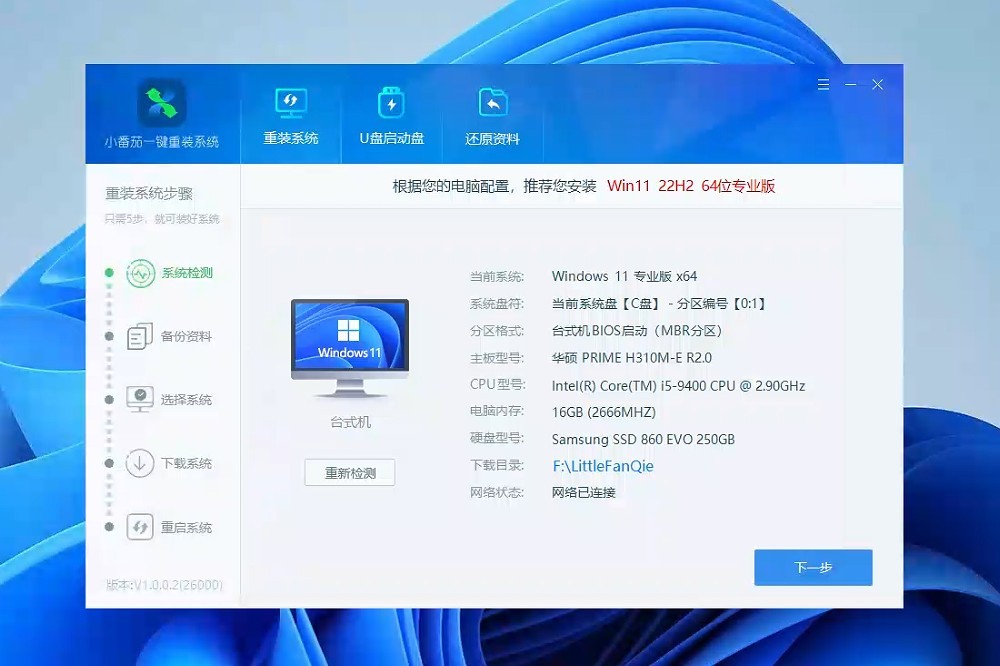
Task: Click the 小番茄 tomato app logo
Action: pos(162,104)
